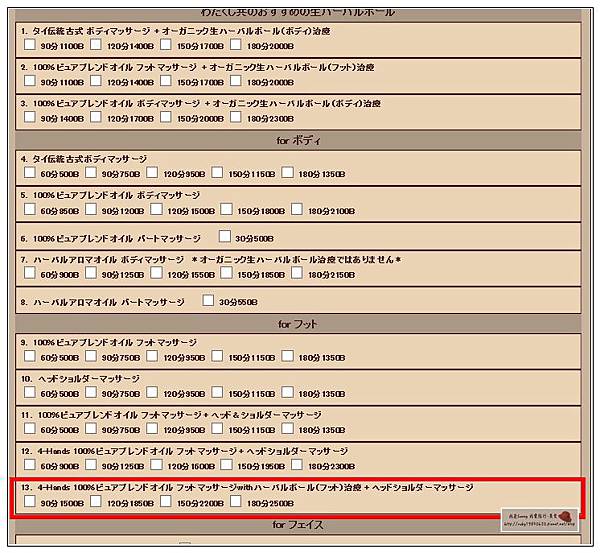Tick 30分 550B for item 8 aroma part massage

pos(208,300)
